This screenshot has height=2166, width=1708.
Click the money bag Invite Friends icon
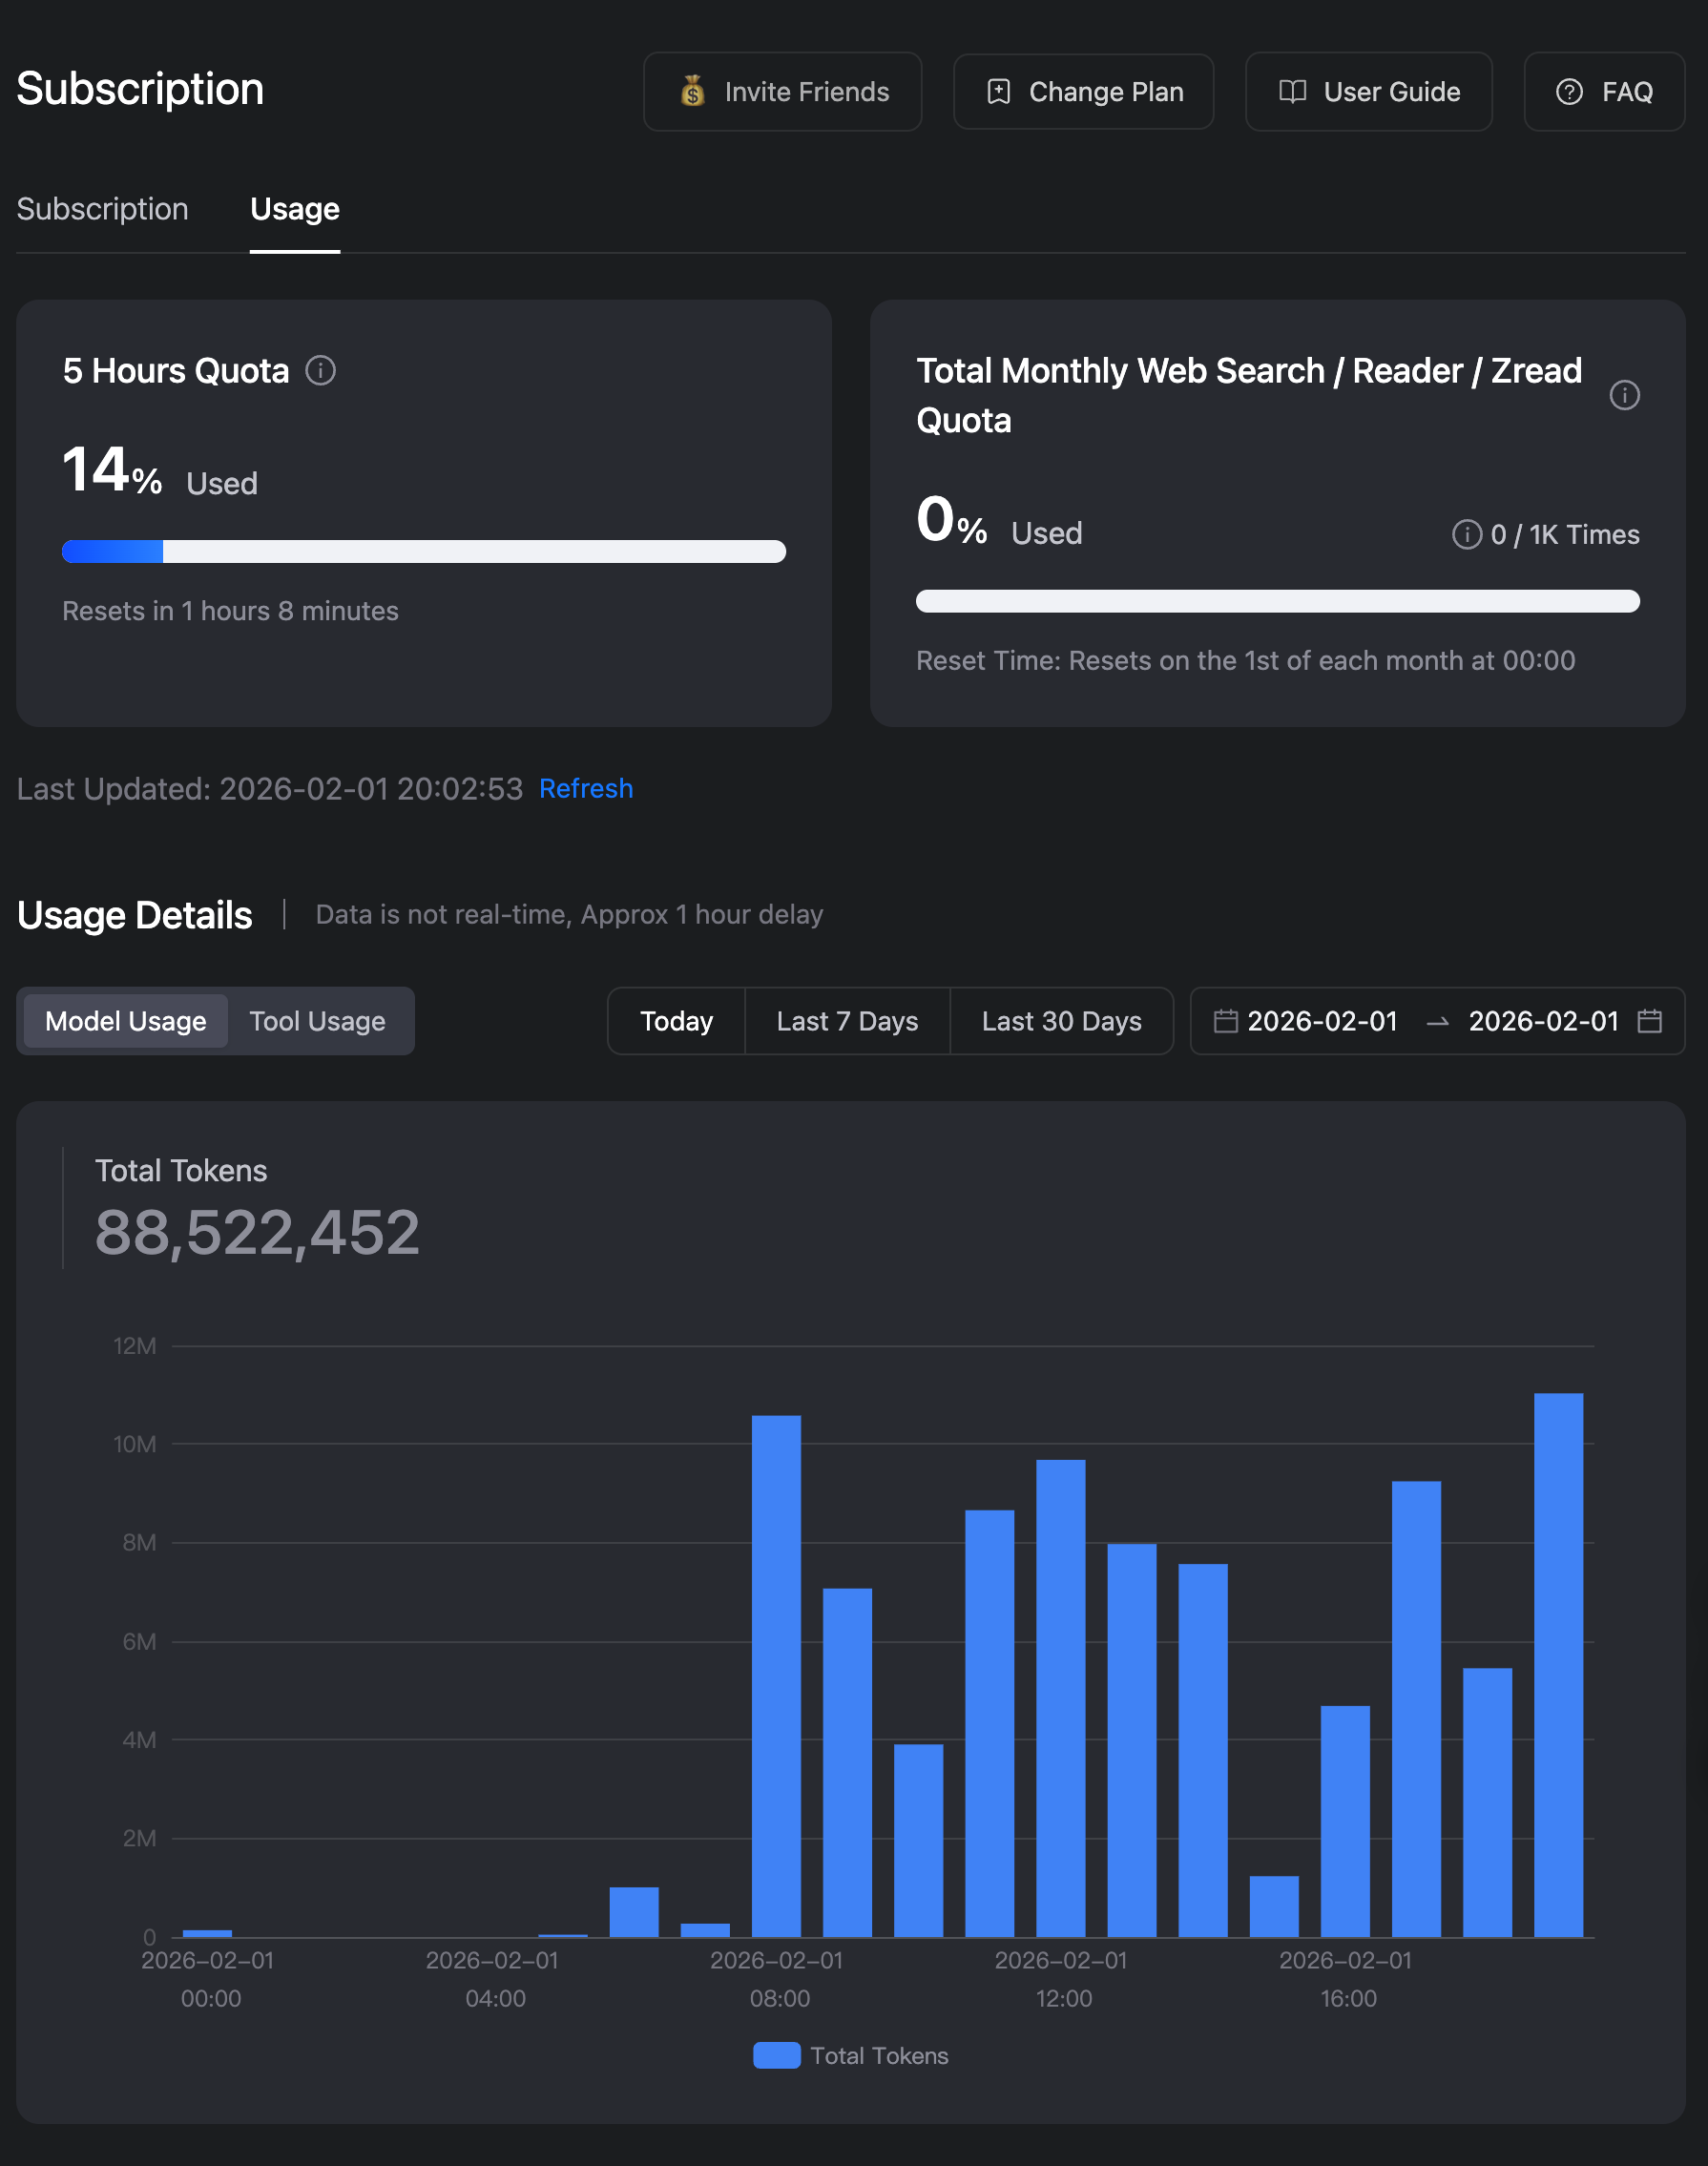coord(692,92)
